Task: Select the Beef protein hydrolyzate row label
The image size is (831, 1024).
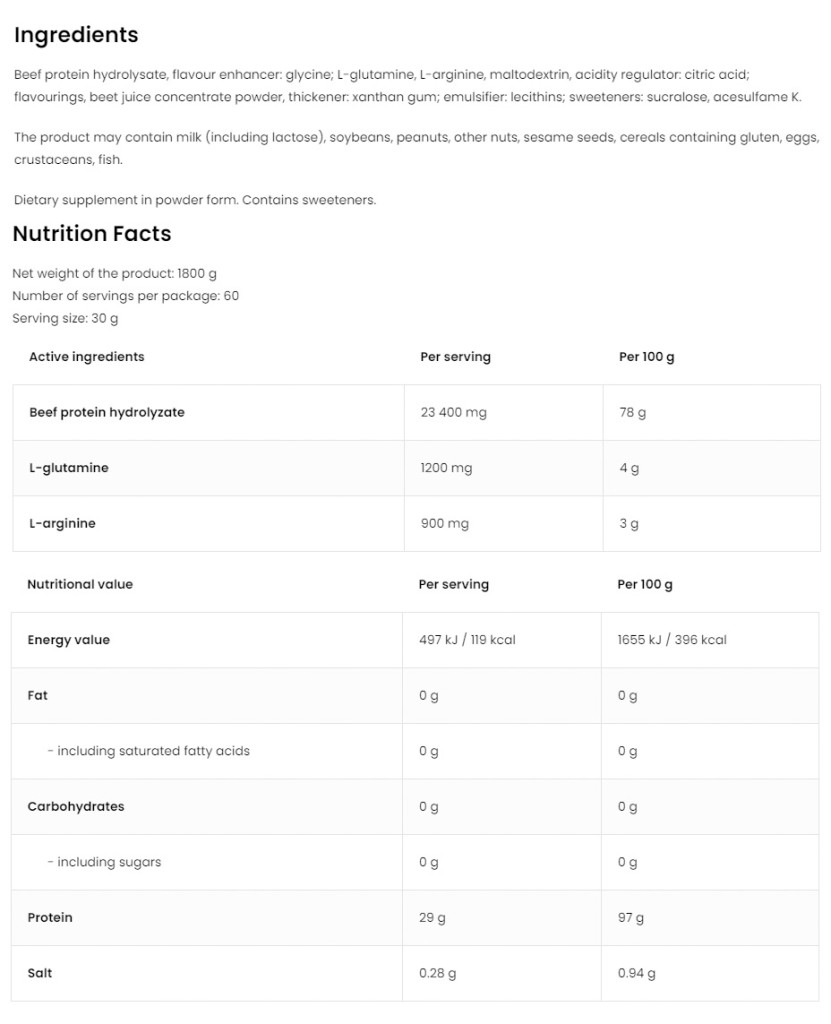Action: click(107, 412)
